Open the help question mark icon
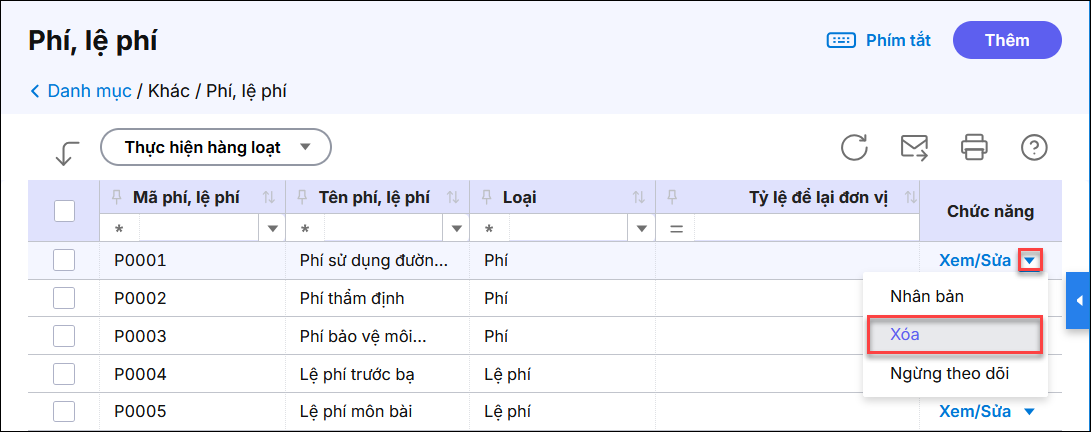The width and height of the screenshot is (1091, 432). tap(1033, 148)
